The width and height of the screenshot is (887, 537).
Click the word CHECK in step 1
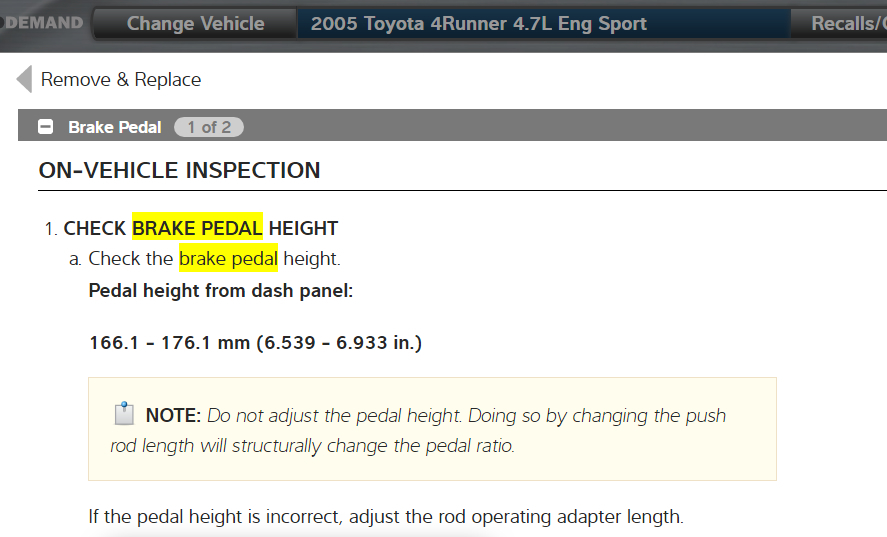96,228
